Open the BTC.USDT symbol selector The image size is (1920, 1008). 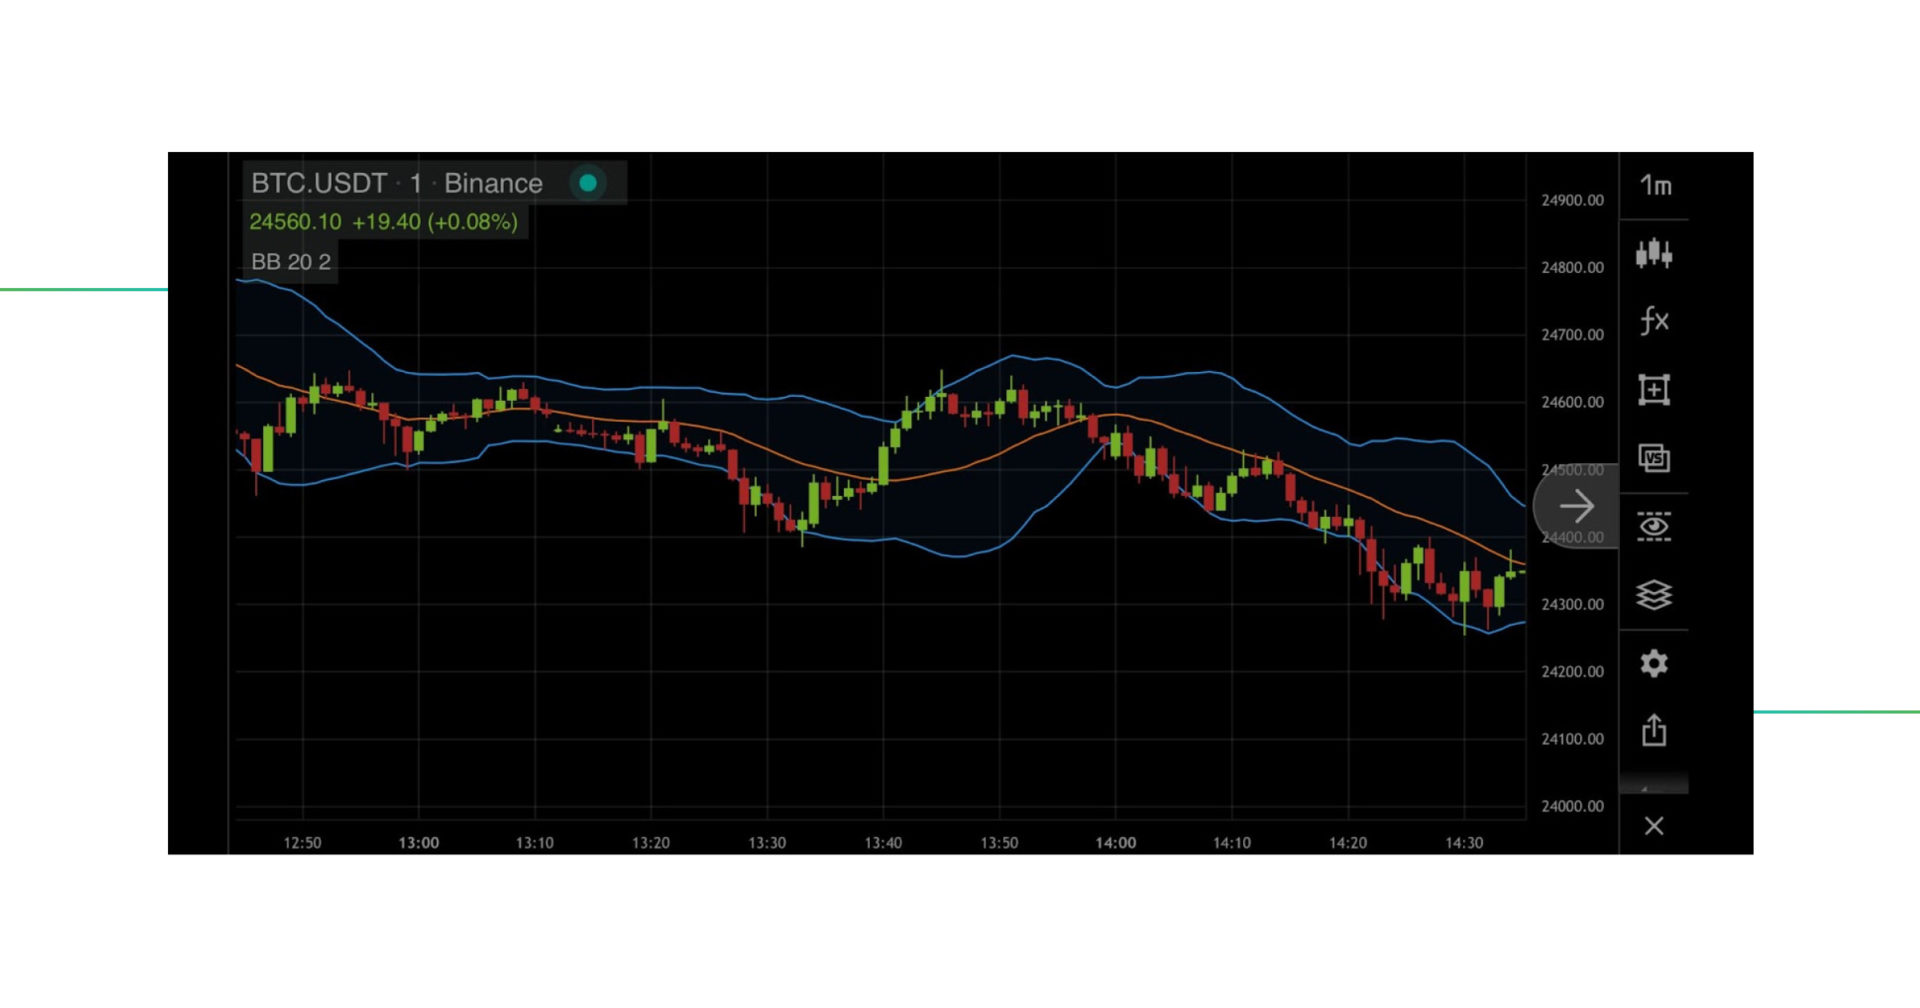tap(318, 183)
